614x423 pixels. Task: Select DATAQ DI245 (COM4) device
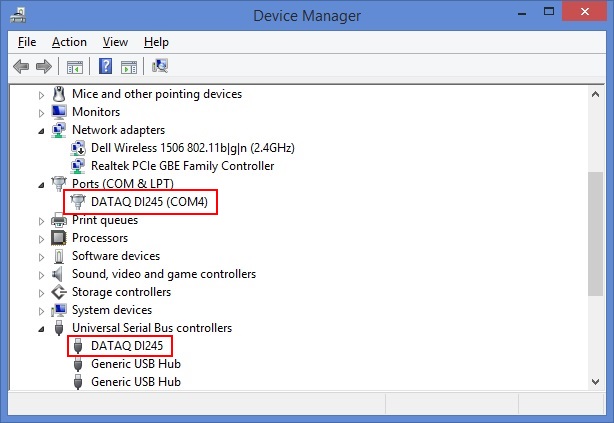pyautogui.click(x=149, y=202)
